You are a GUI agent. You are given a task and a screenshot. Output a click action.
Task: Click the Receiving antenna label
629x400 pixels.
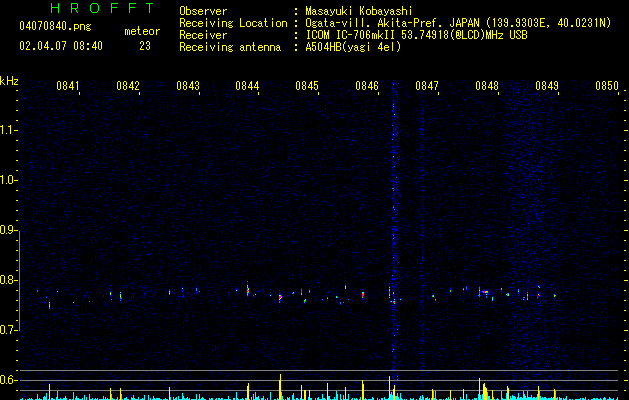click(230, 47)
